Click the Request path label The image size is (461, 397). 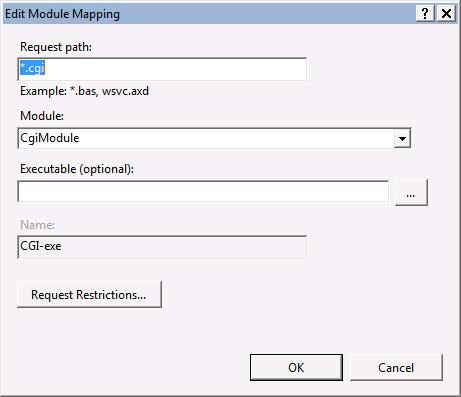pos(56,47)
